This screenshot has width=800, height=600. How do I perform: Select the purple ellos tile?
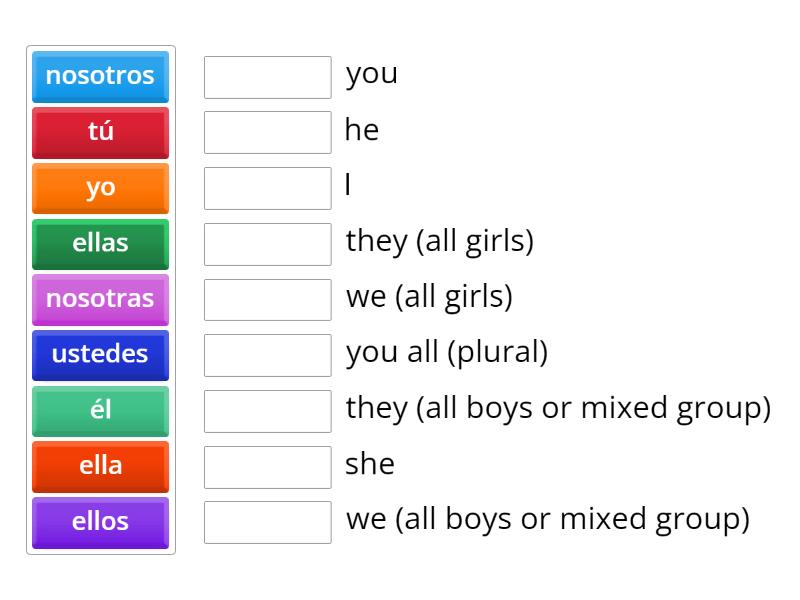click(x=100, y=522)
